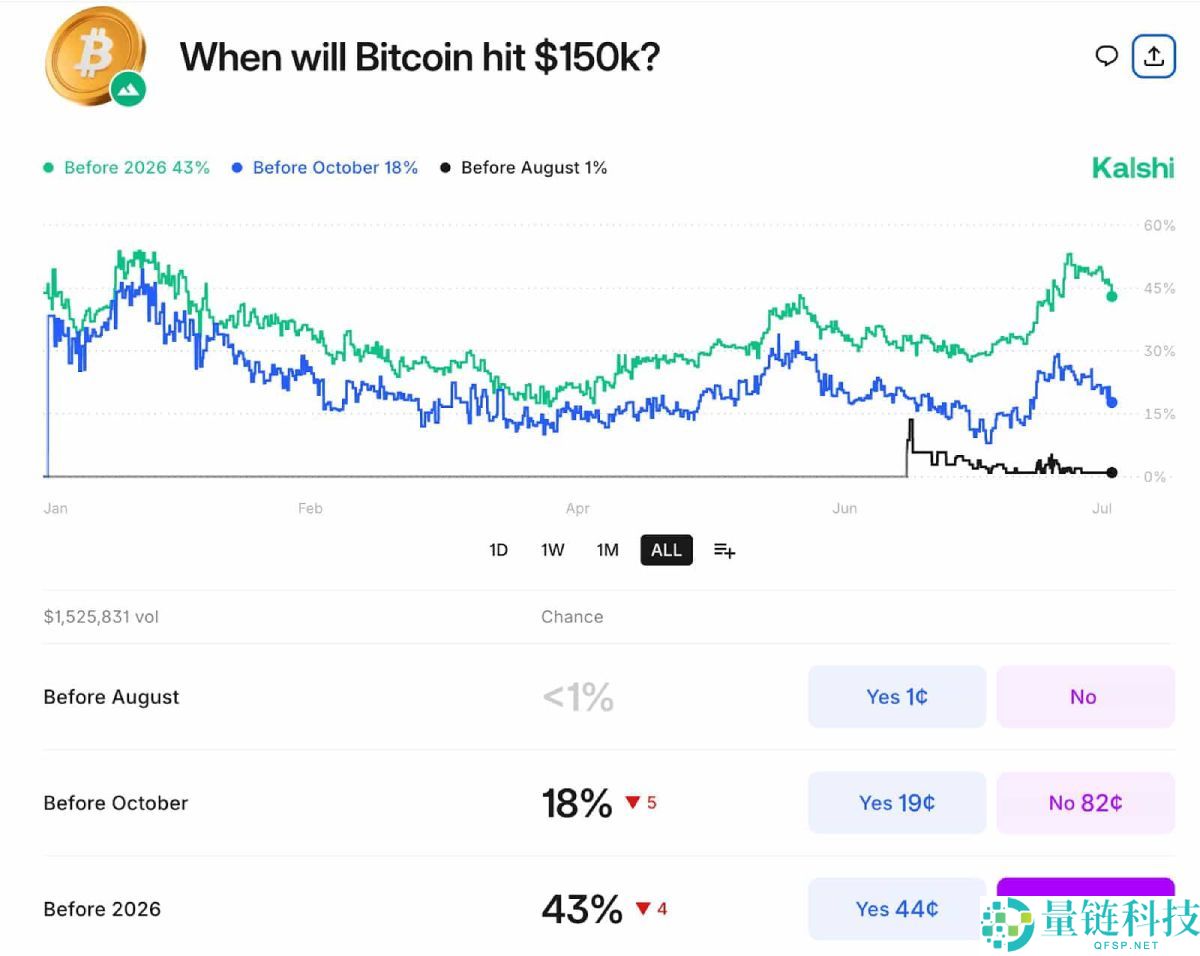Select the 1M chart range
This screenshot has height=956, width=1200.
[x=608, y=550]
